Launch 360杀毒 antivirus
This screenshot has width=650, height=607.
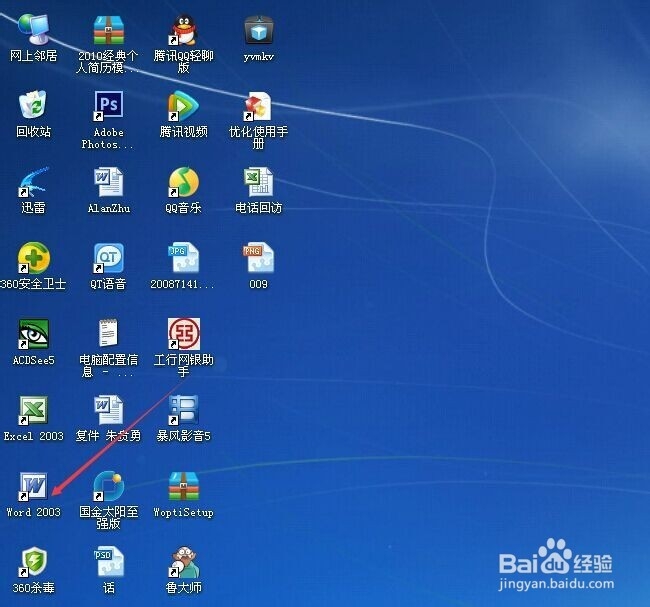click(33, 562)
